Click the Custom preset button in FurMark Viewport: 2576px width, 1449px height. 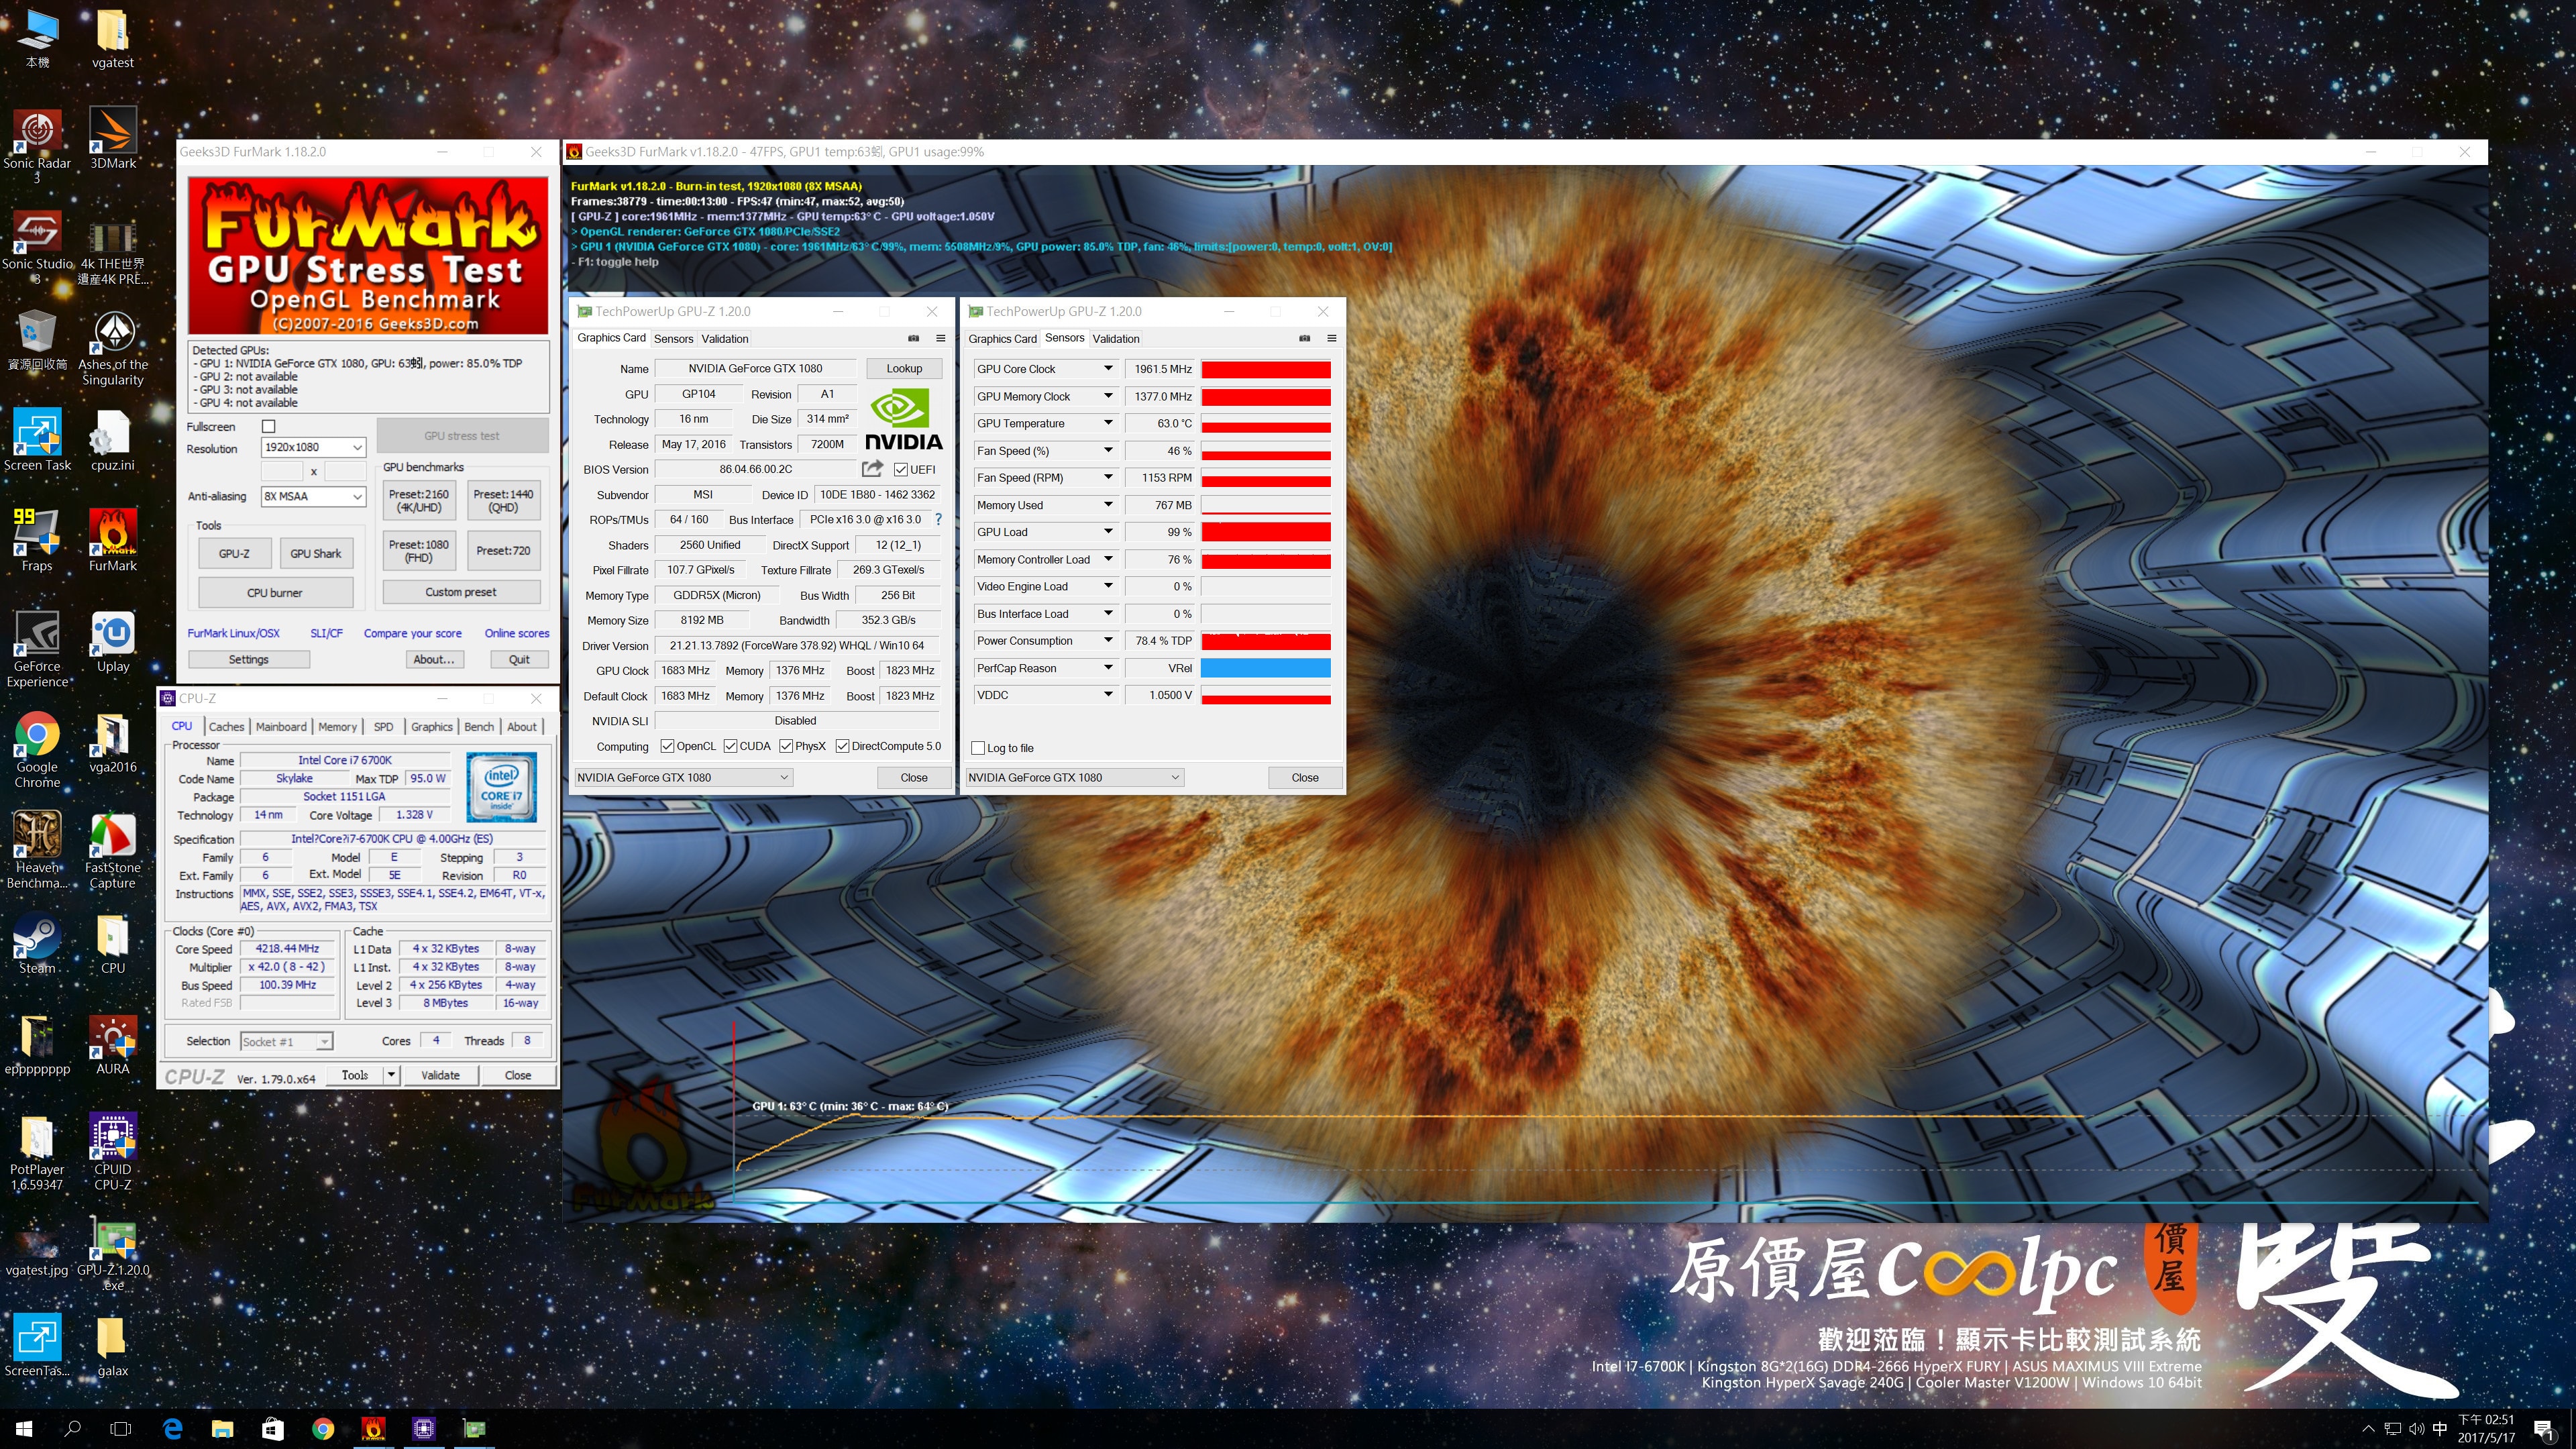461,592
